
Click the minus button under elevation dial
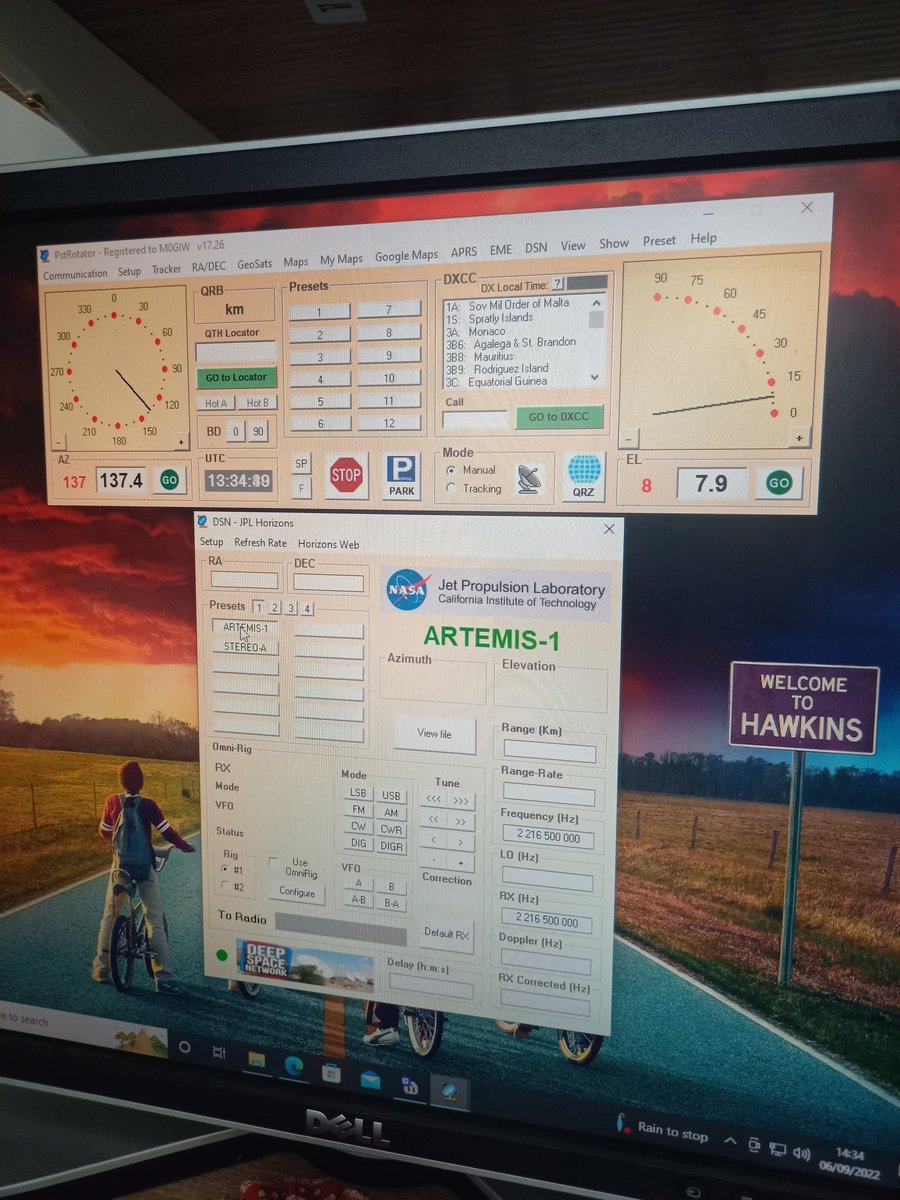628,438
